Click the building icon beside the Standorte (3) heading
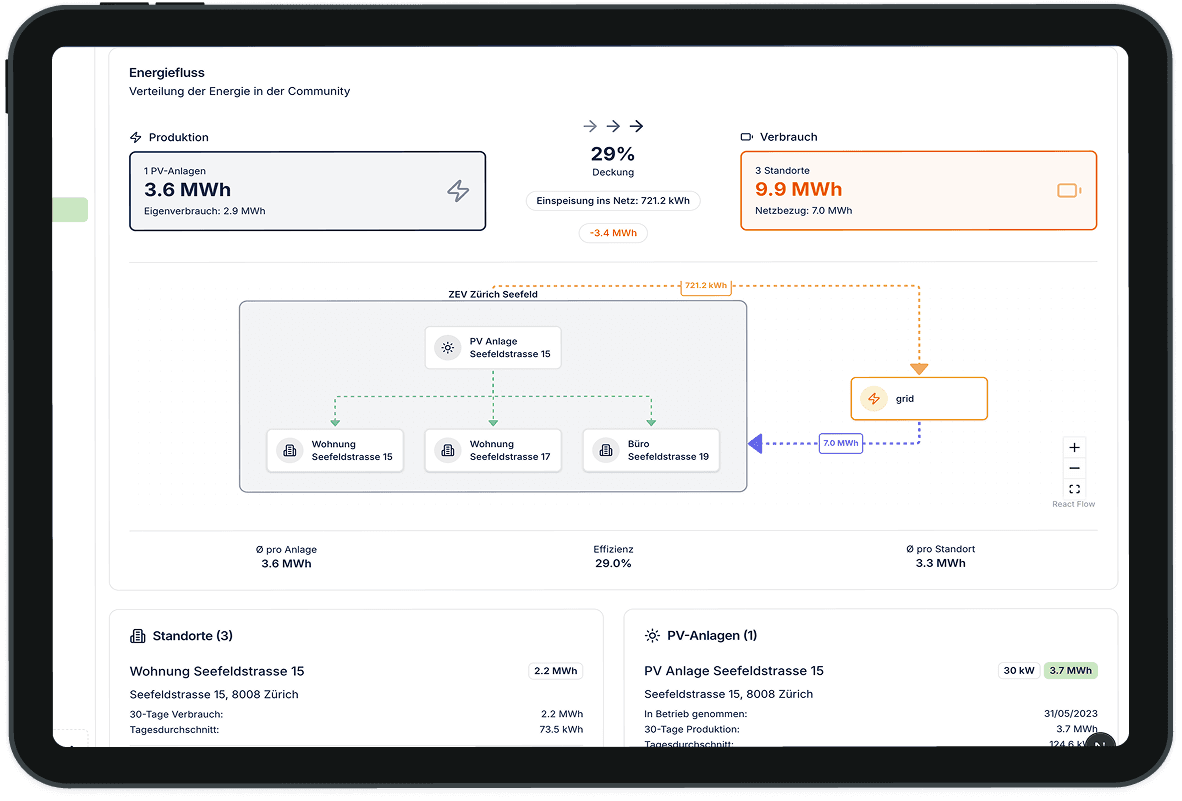Image resolution: width=1182 pixels, height=801 pixels. (x=135, y=635)
